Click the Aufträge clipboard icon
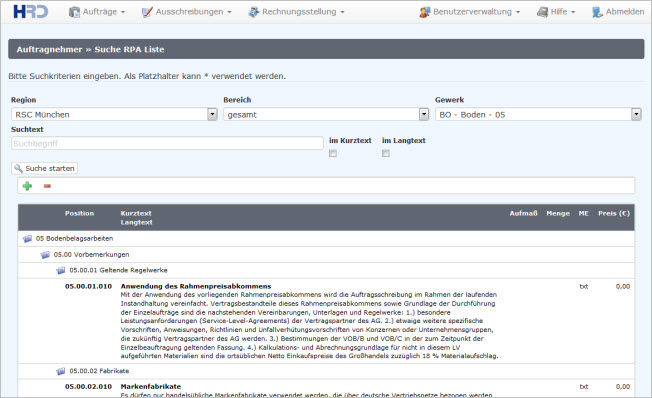The width and height of the screenshot is (652, 398). [74, 12]
